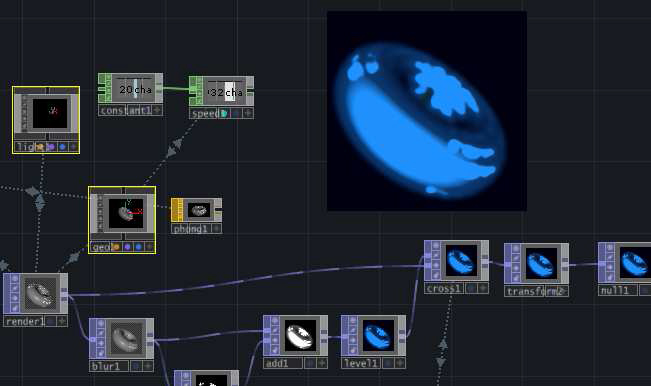
Task: Activate the viewer plus button on blur1
Action: pyautogui.click(x=148, y=366)
